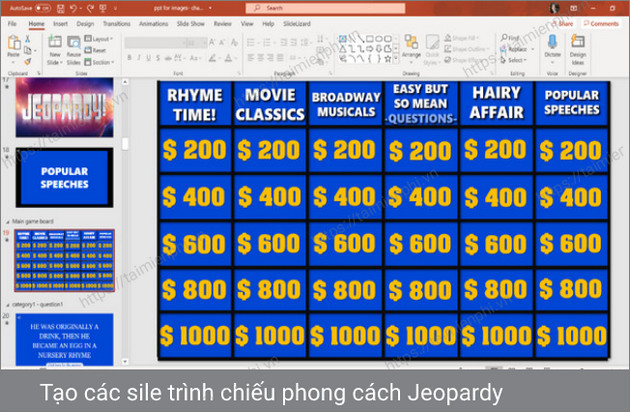Open the Undo history dropdown arrow

[x=81, y=8]
